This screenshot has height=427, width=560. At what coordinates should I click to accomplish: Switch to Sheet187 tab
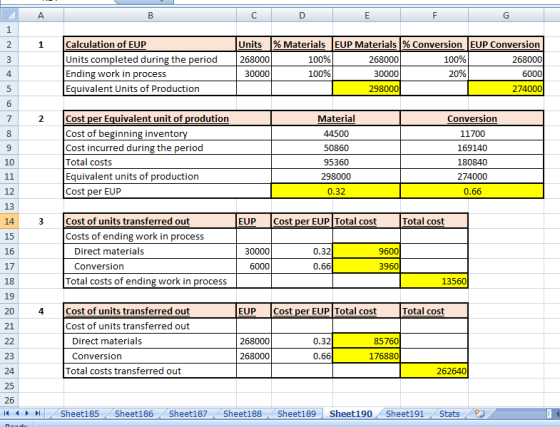point(188,413)
